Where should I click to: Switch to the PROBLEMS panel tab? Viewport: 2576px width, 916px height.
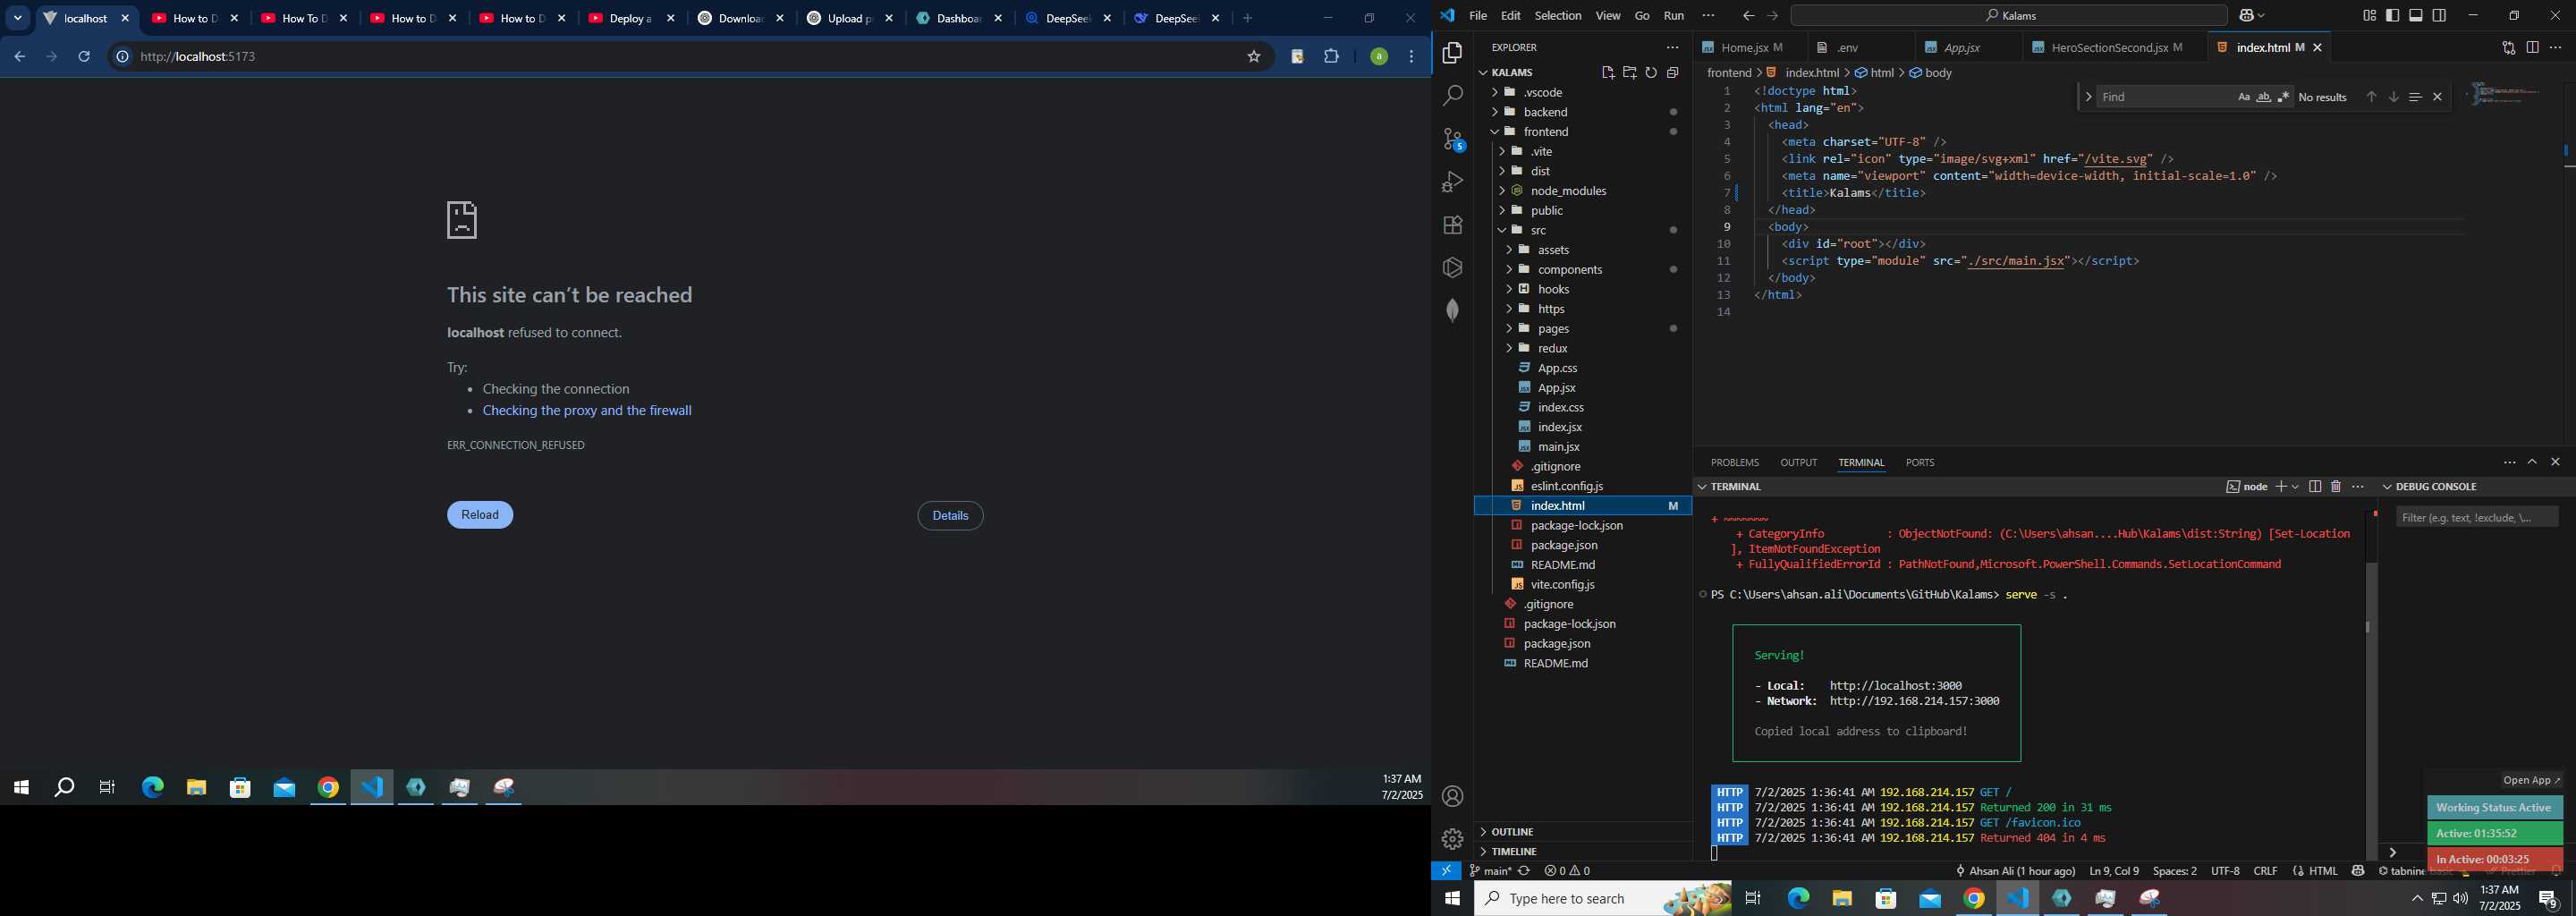point(1734,463)
